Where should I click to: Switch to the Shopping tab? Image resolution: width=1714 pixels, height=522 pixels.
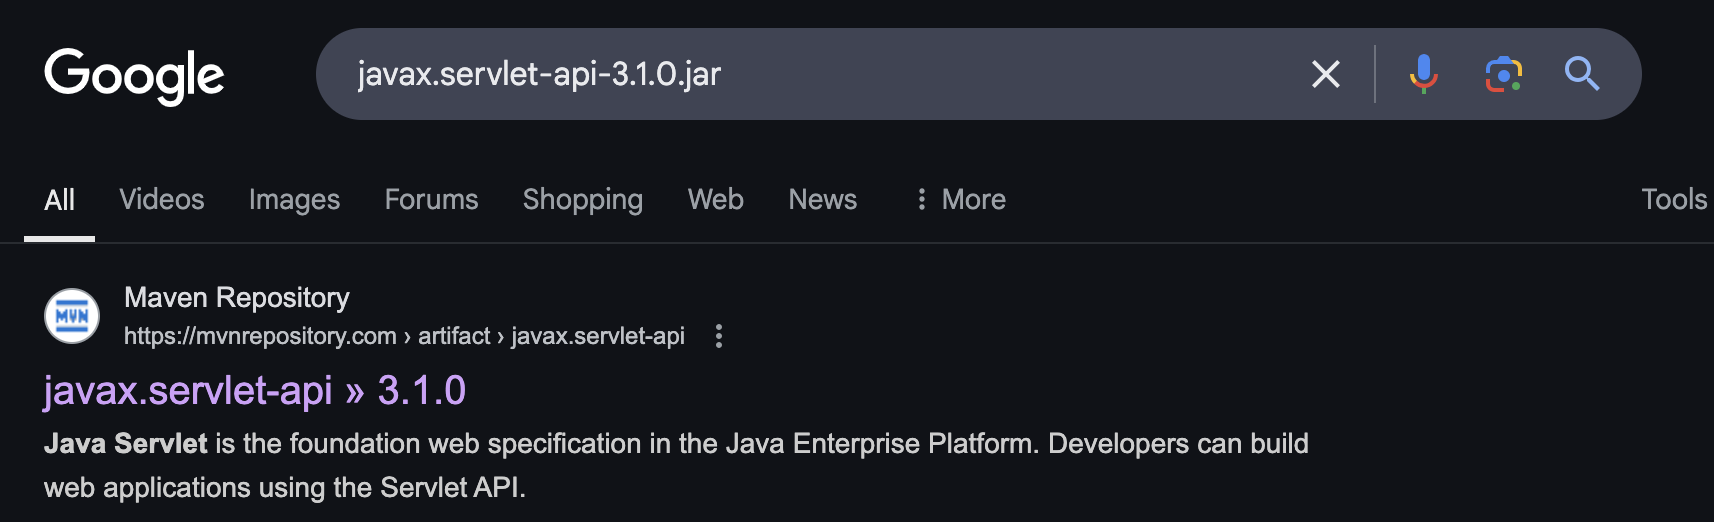point(583,200)
